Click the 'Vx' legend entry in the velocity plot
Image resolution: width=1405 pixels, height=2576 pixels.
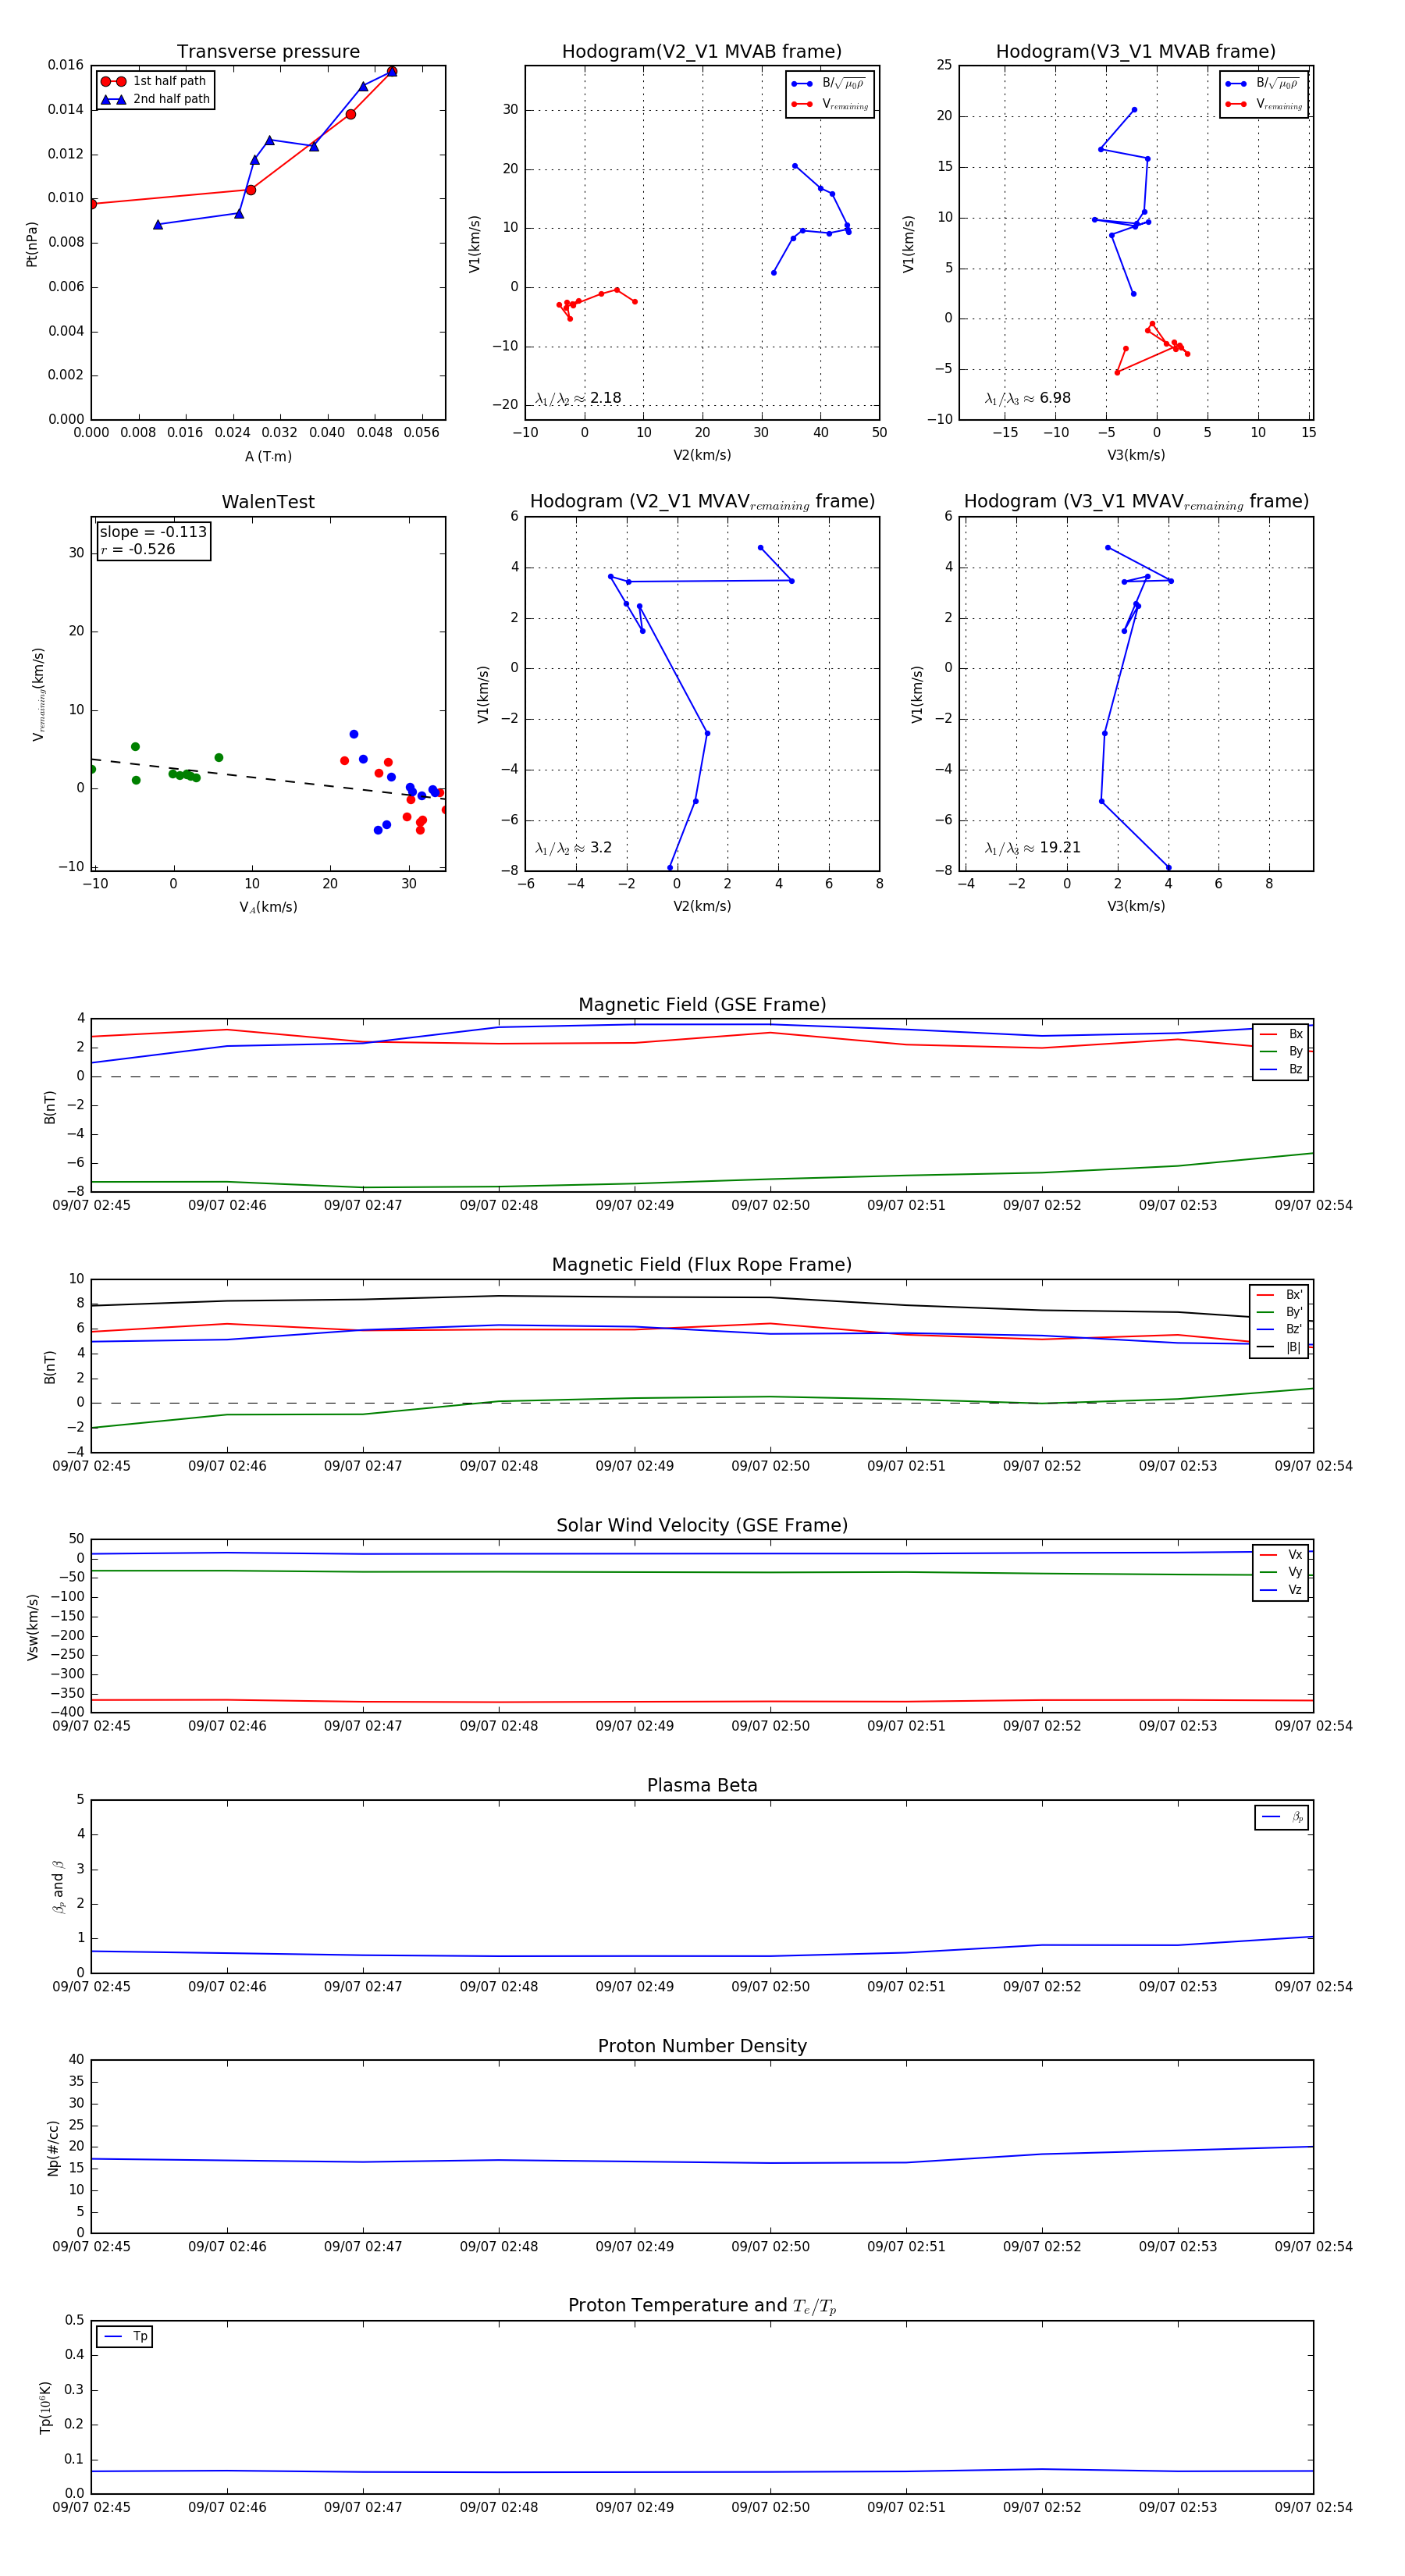point(1281,1555)
